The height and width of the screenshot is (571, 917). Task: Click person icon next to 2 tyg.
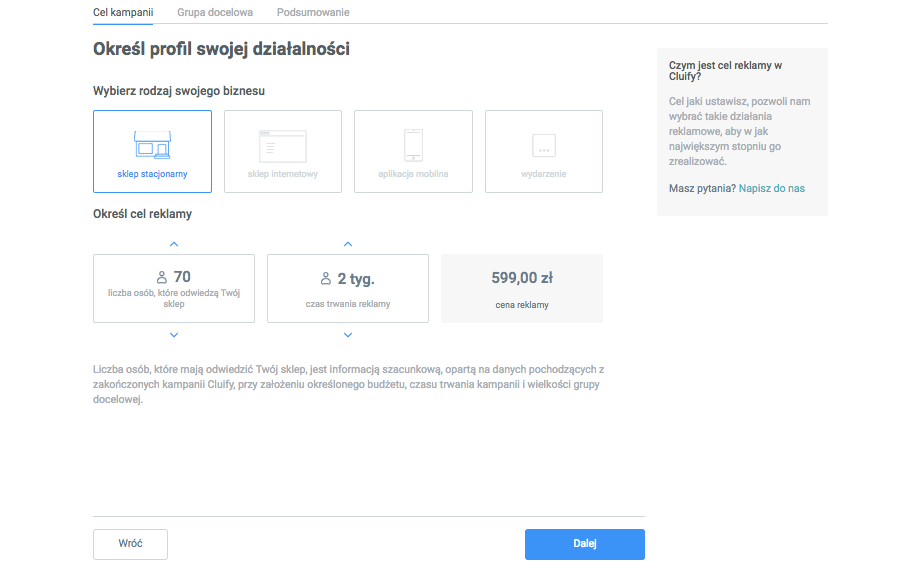(326, 278)
